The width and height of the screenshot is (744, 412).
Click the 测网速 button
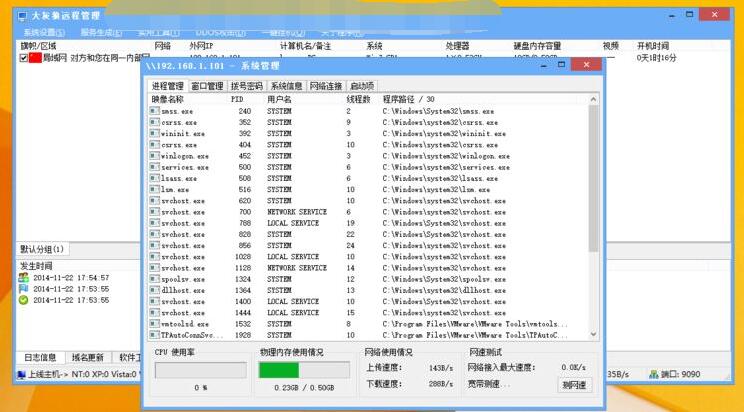[574, 385]
